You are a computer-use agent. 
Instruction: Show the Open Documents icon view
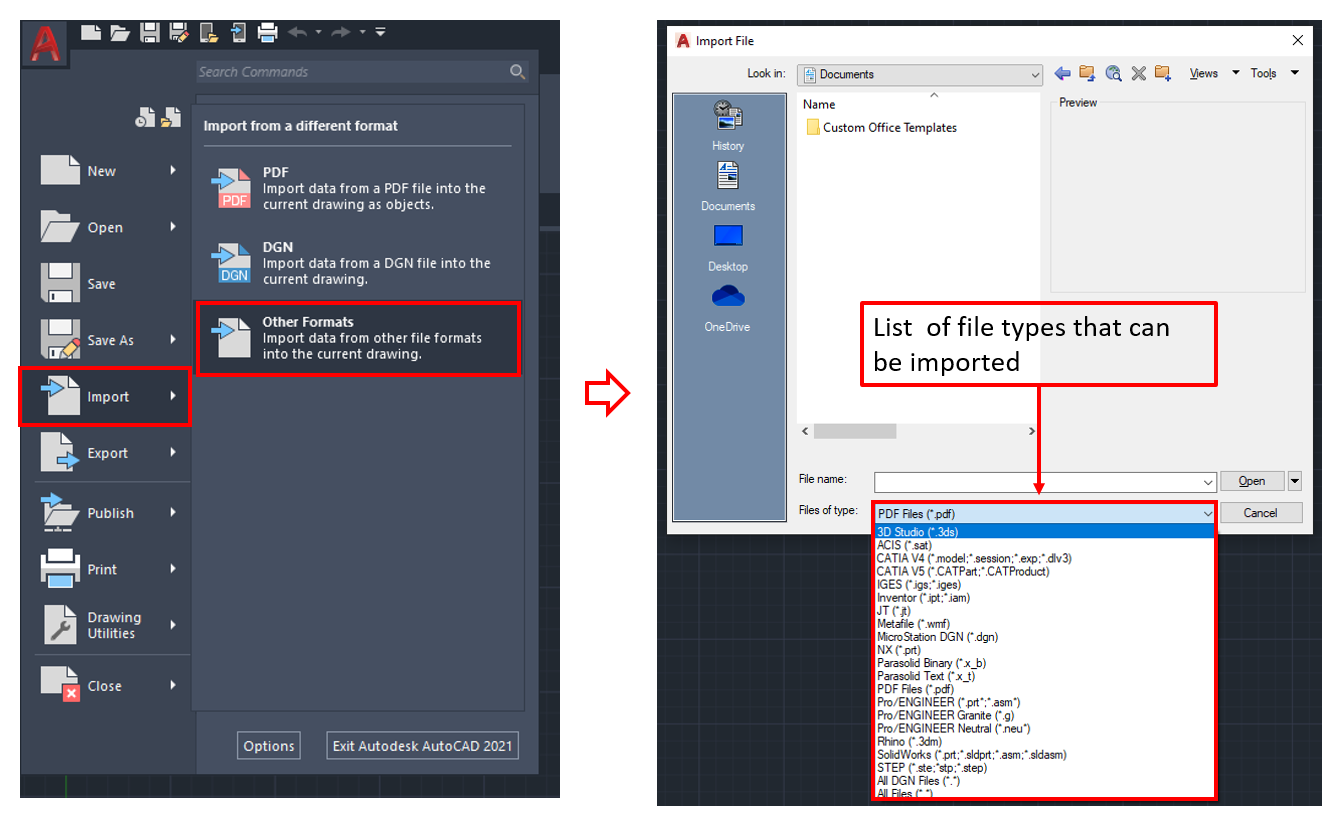point(172,118)
